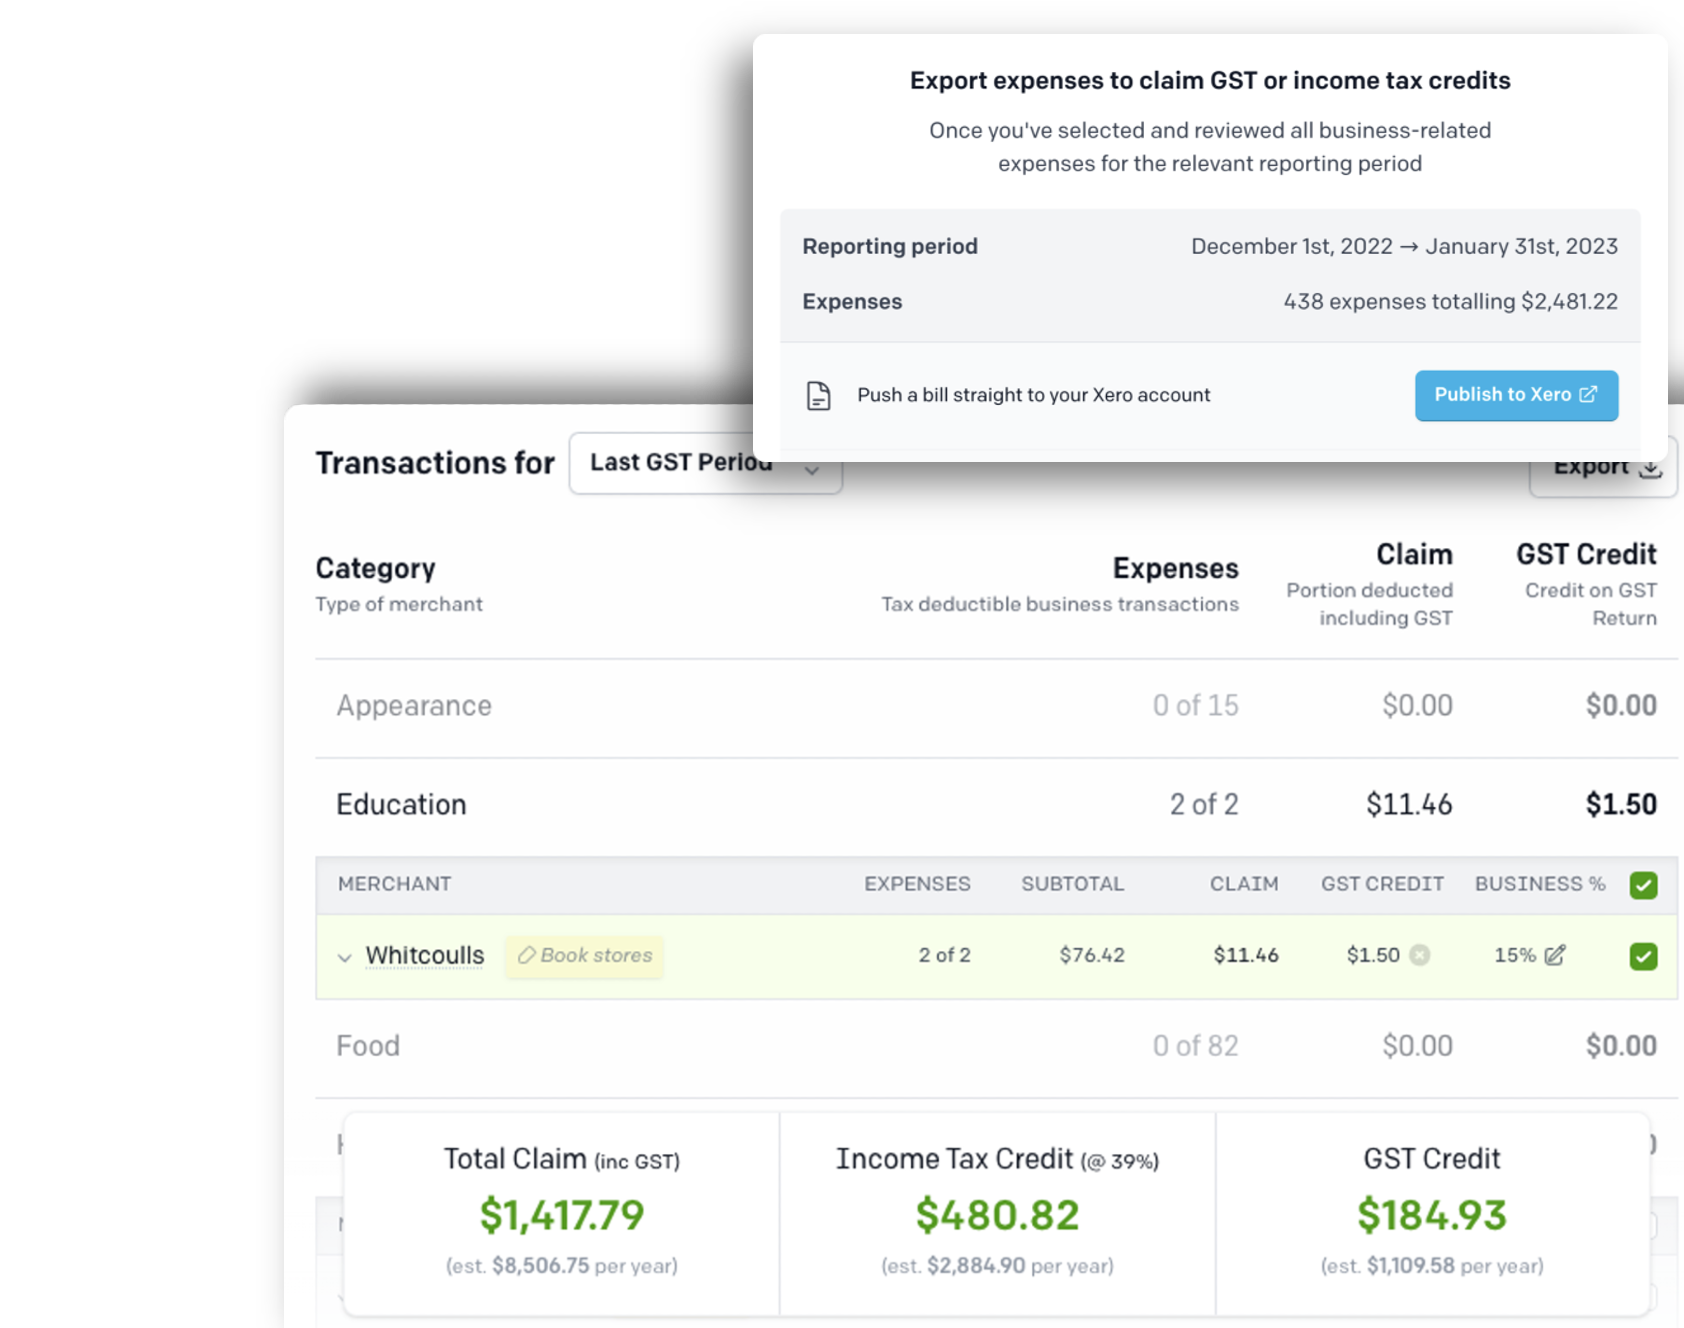The height and width of the screenshot is (1328, 1684).
Task: Click the Income Tax Credit summary card
Action: [997, 1212]
